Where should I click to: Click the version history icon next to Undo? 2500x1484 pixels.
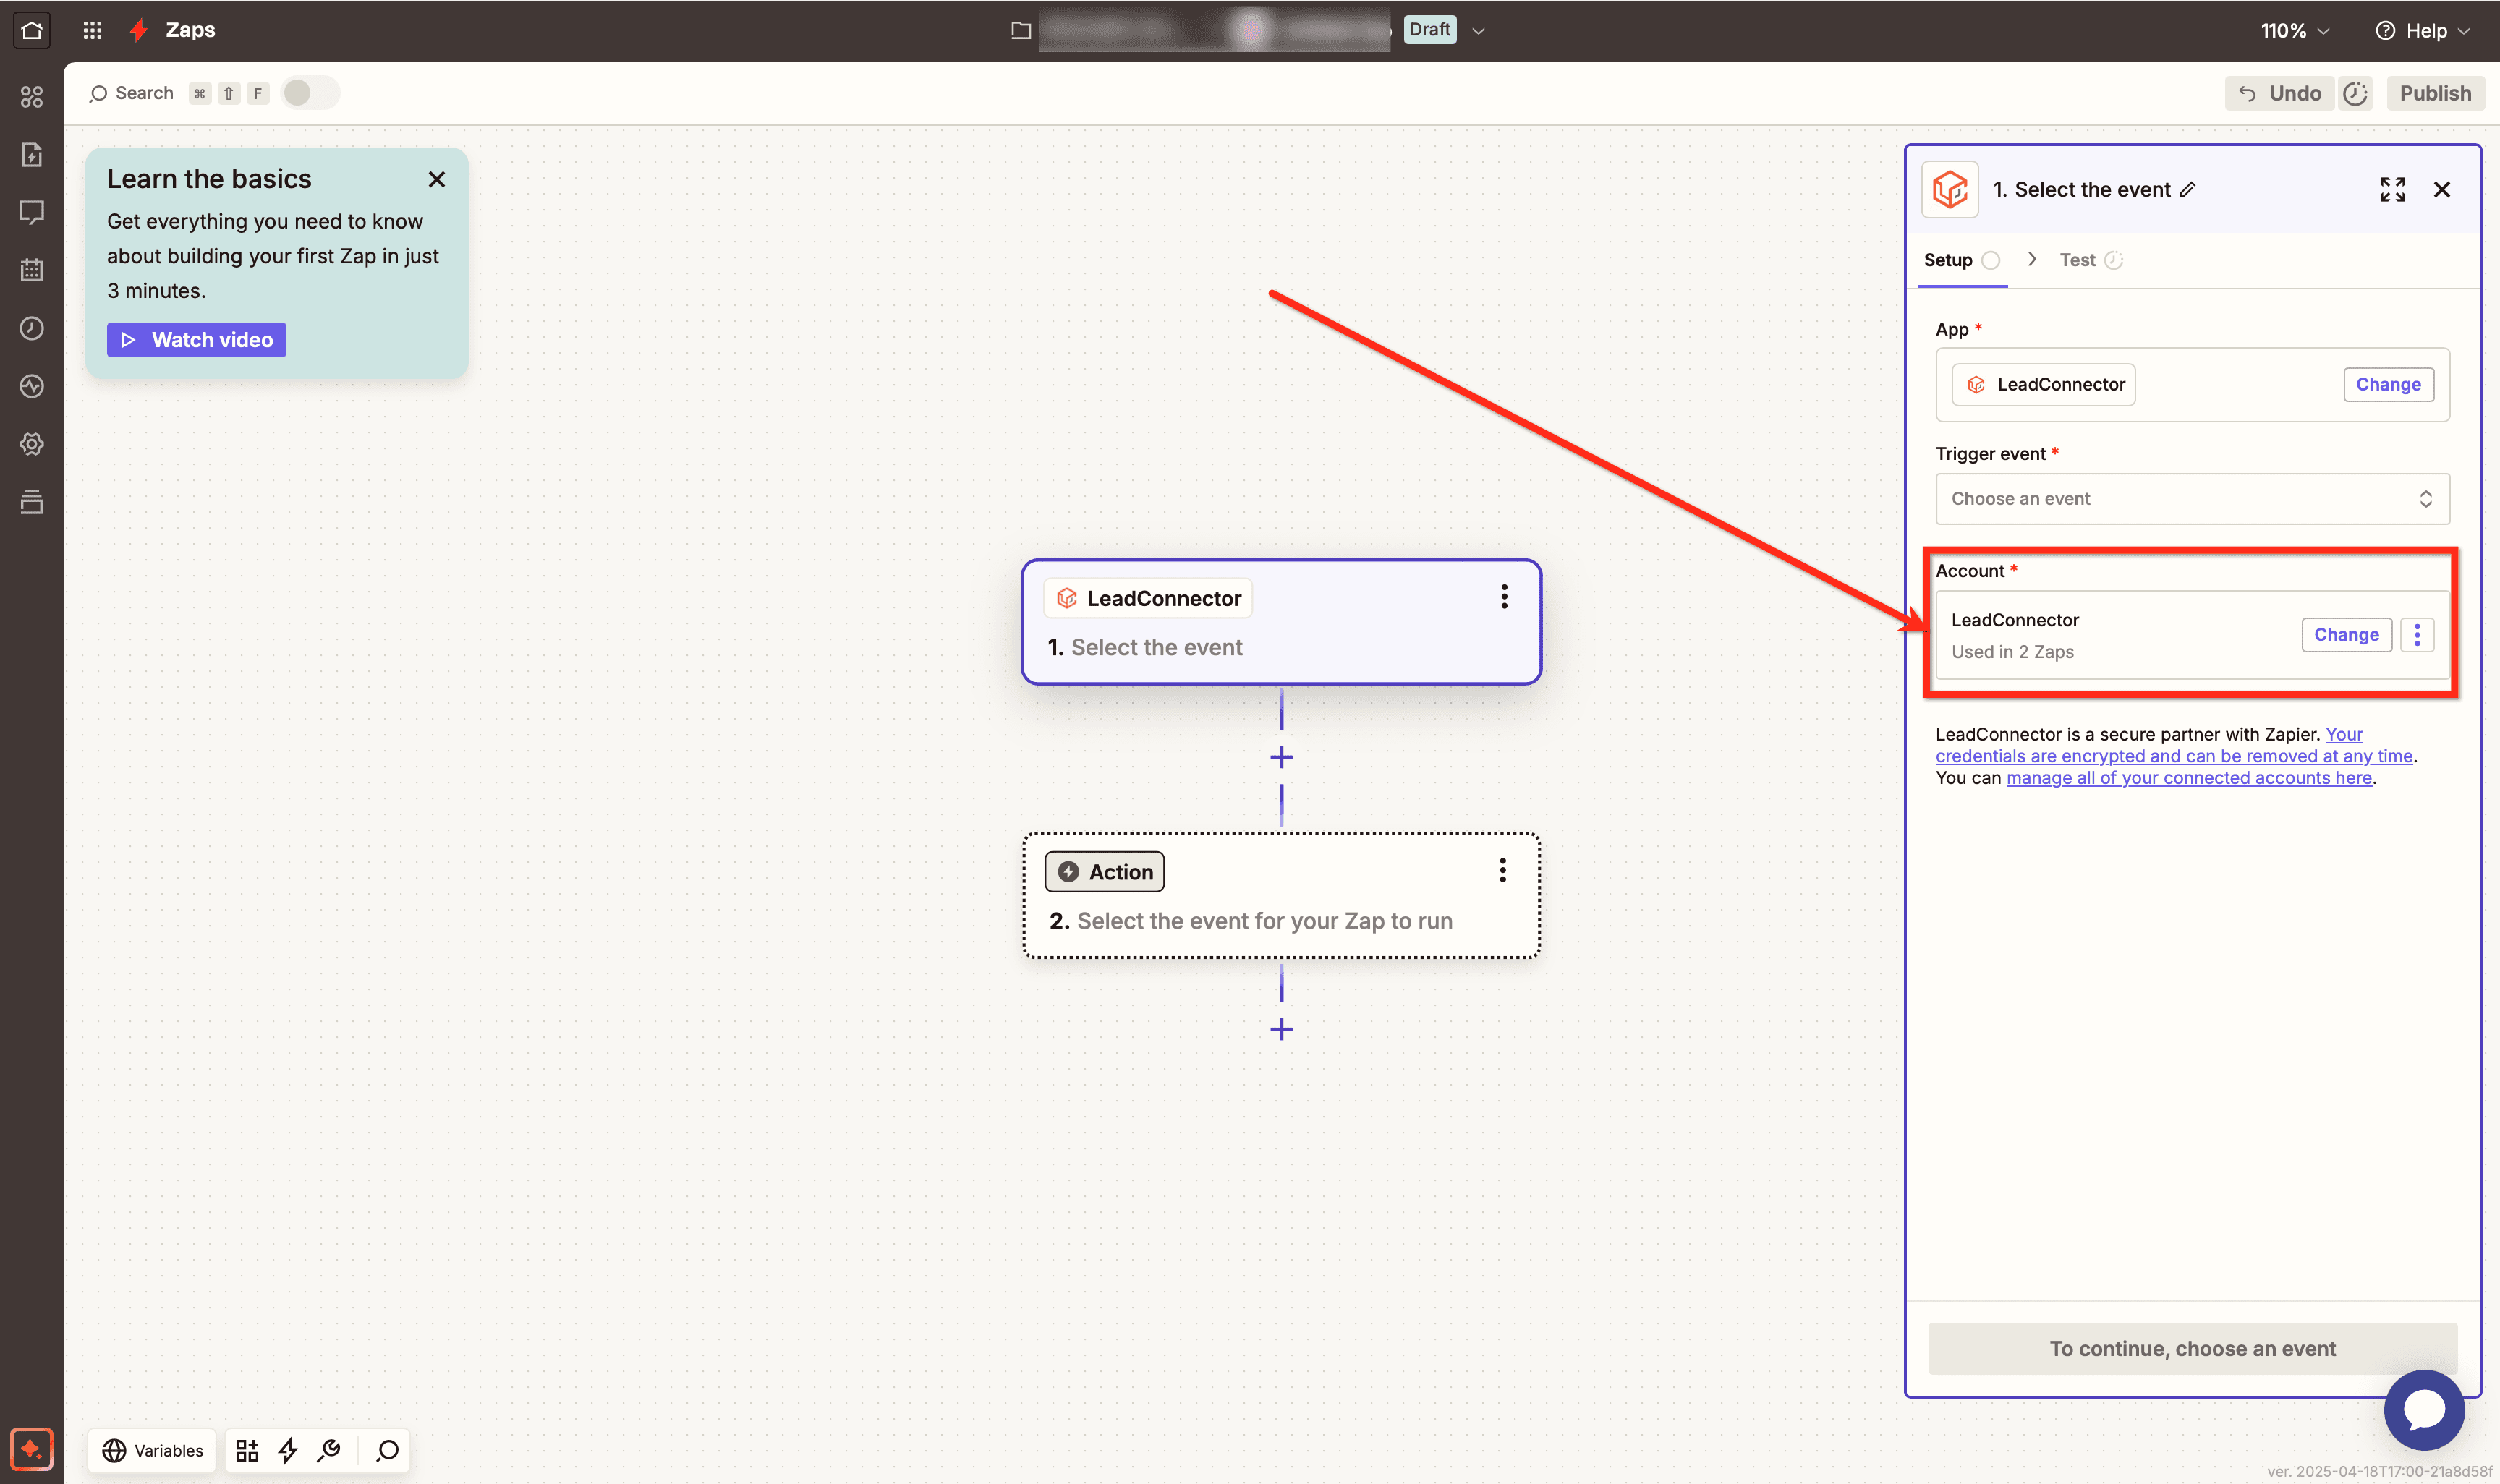pos(2355,93)
